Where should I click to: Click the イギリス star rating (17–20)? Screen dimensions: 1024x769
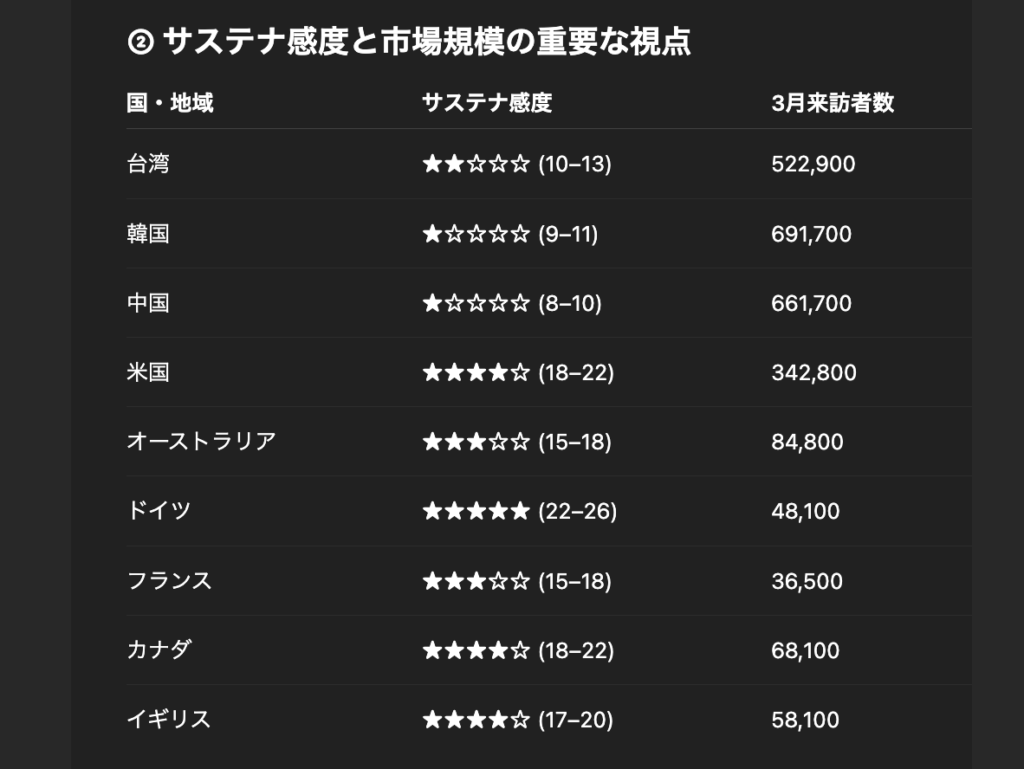coord(517,719)
